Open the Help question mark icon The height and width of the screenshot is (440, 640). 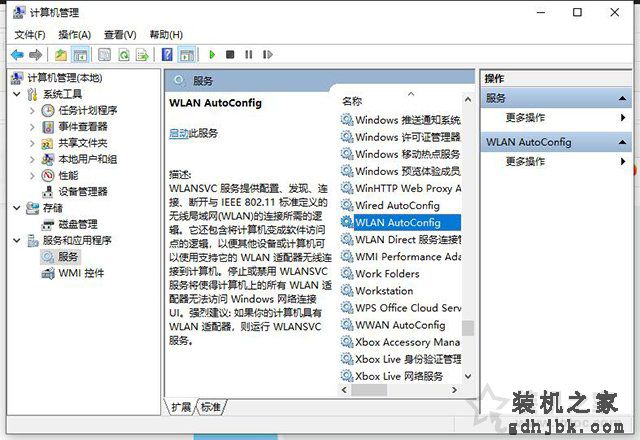(x=167, y=54)
